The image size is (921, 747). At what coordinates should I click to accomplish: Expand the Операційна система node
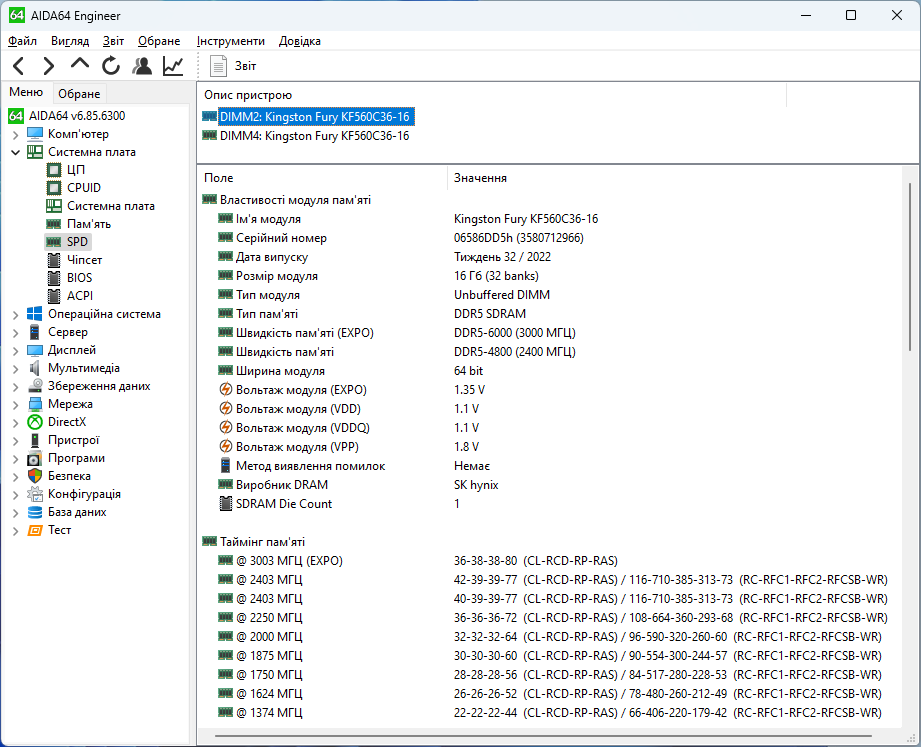tap(15, 315)
